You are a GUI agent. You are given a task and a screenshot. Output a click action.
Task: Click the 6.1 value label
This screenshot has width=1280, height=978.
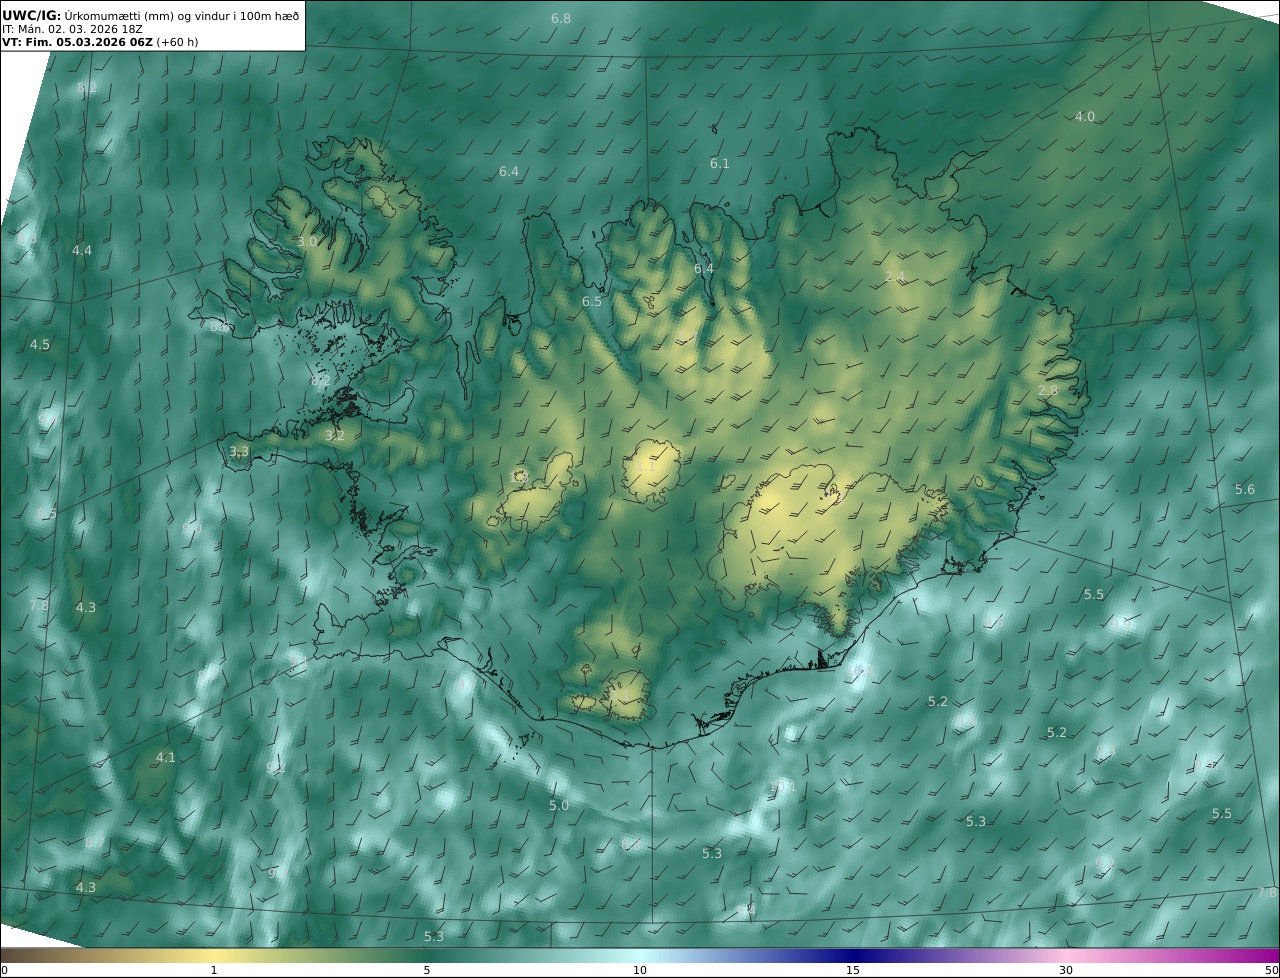click(720, 163)
